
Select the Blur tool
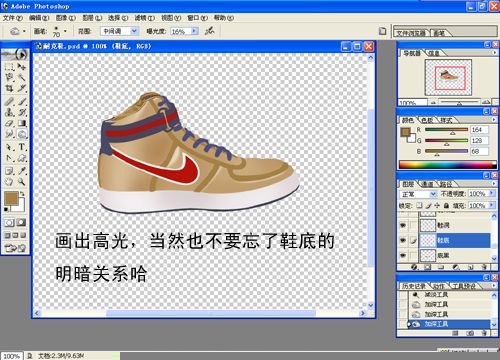point(9,134)
